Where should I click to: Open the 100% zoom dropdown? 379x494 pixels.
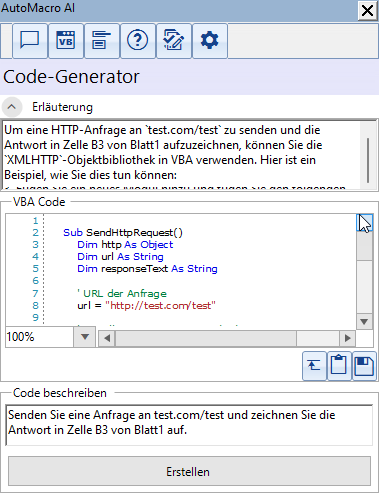pos(85,337)
